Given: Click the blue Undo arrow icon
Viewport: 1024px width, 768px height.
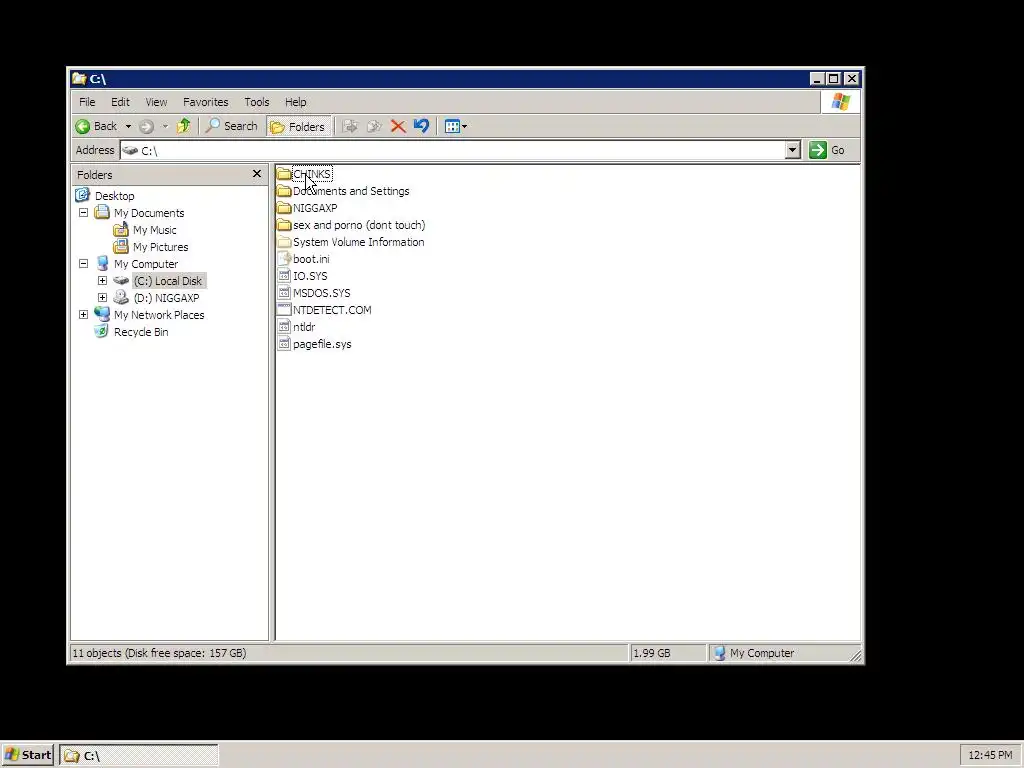Looking at the screenshot, I should (x=421, y=126).
